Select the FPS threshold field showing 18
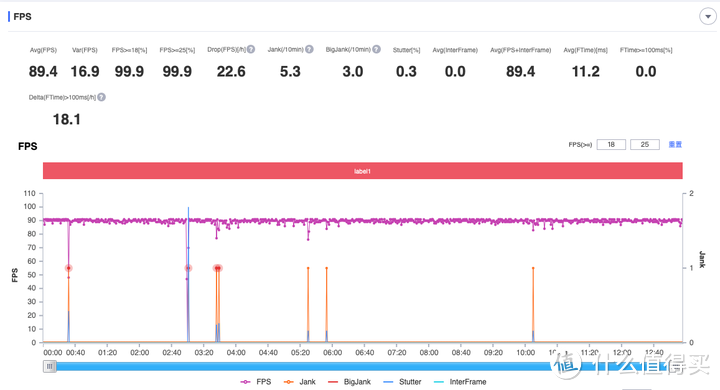Image resolution: width=720 pixels, height=390 pixels. [611, 145]
